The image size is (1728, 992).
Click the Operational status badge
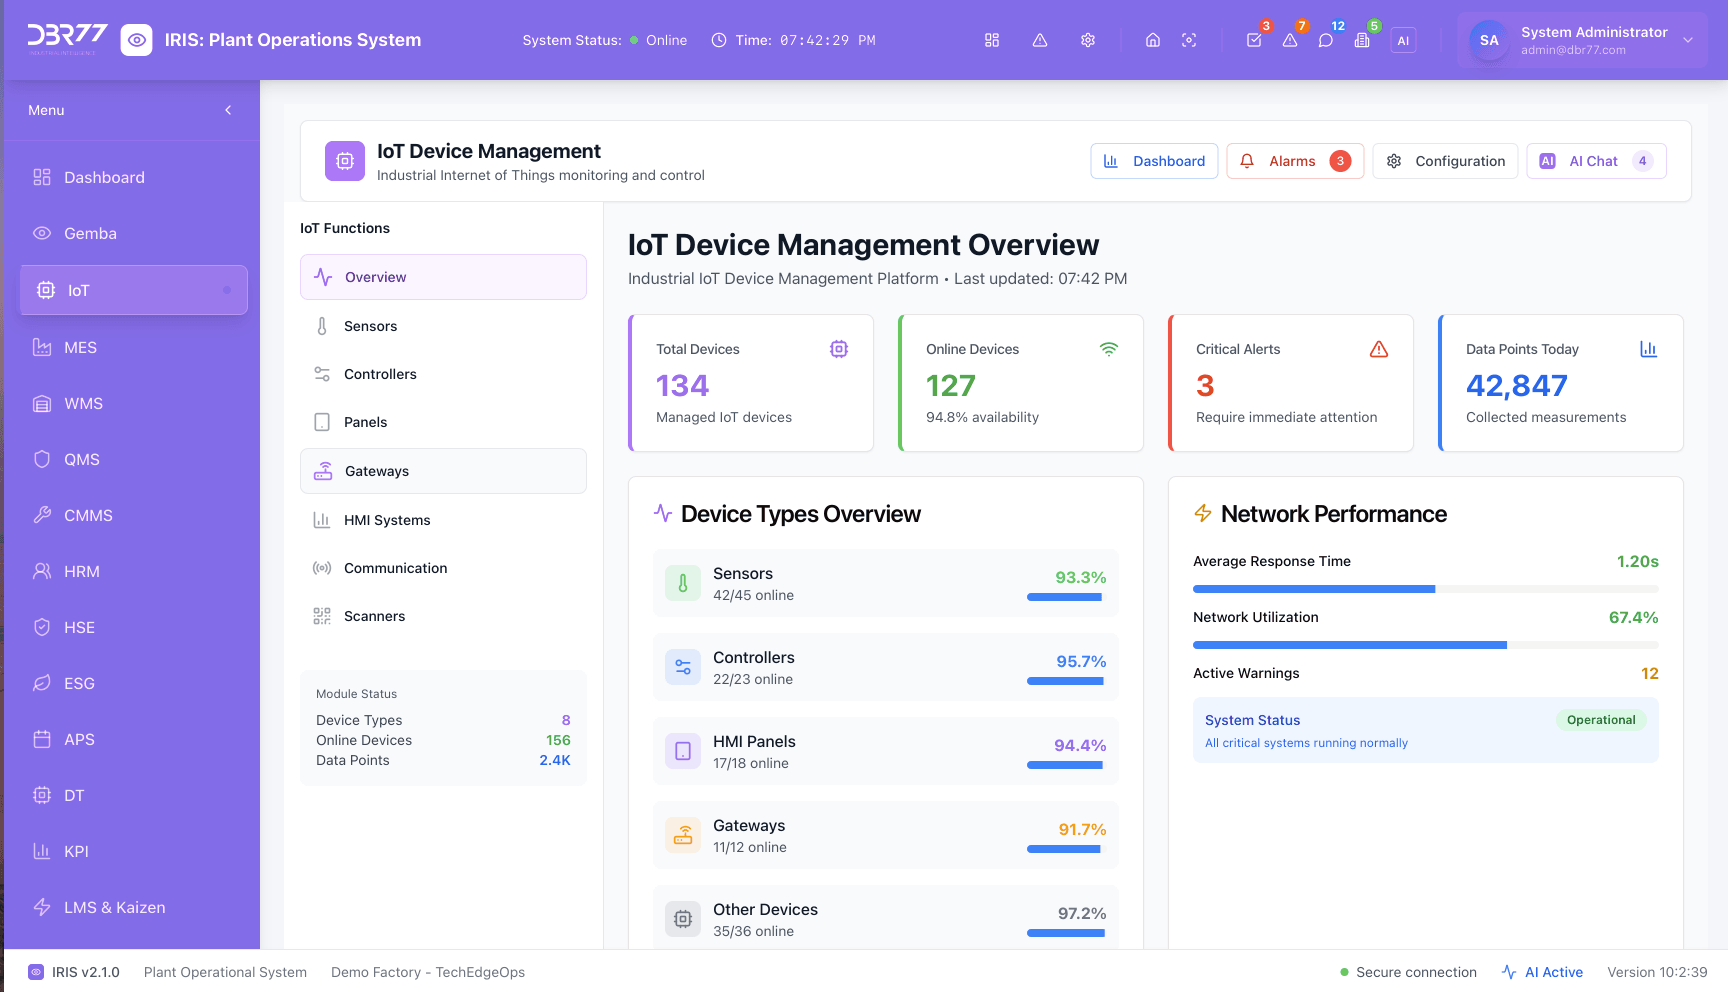(x=1600, y=720)
